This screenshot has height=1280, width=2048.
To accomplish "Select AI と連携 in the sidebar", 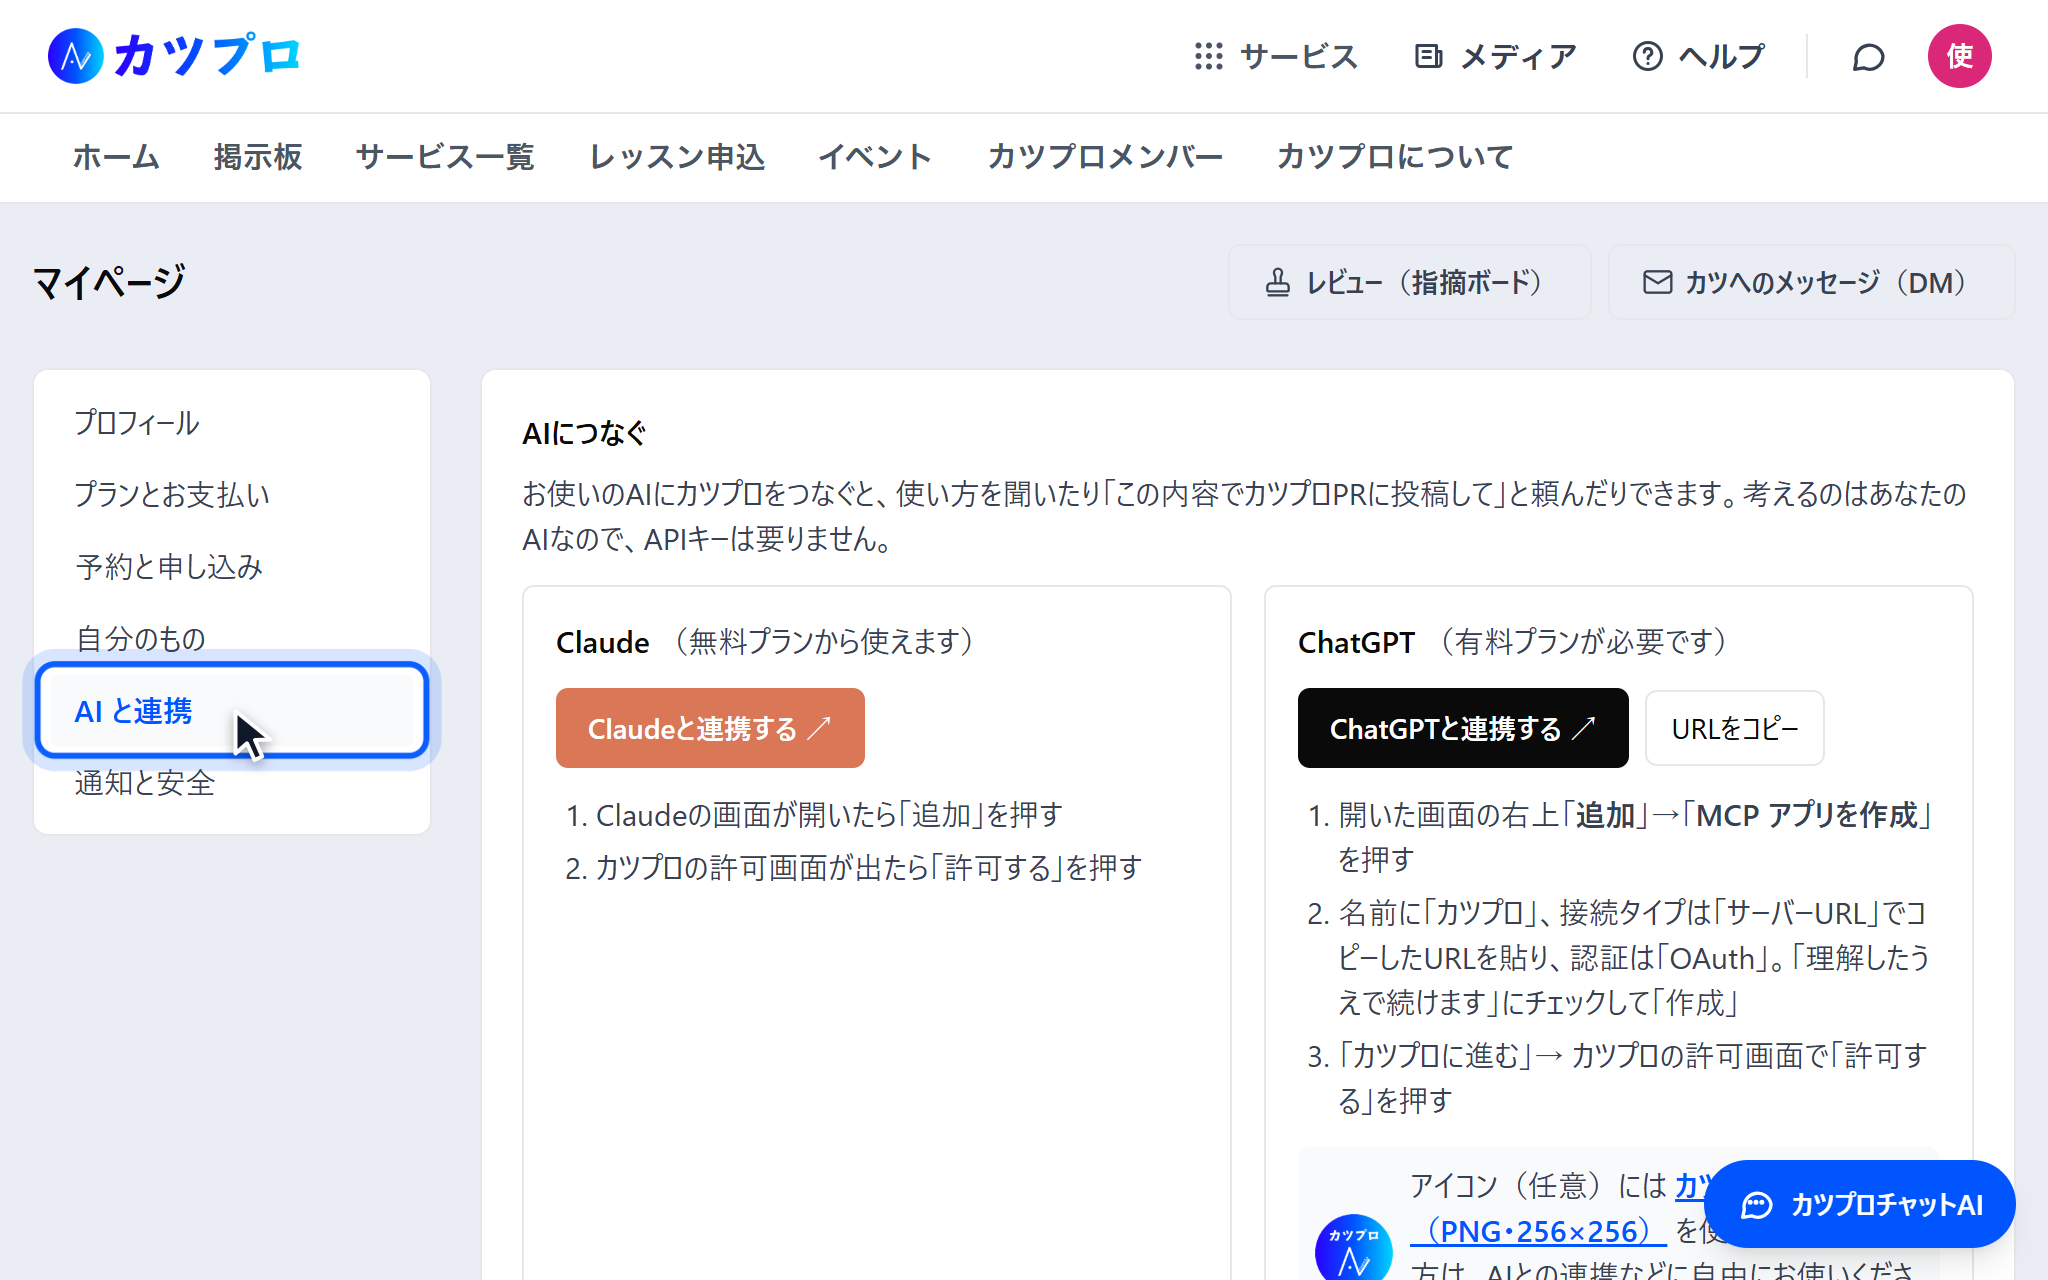I will [232, 710].
